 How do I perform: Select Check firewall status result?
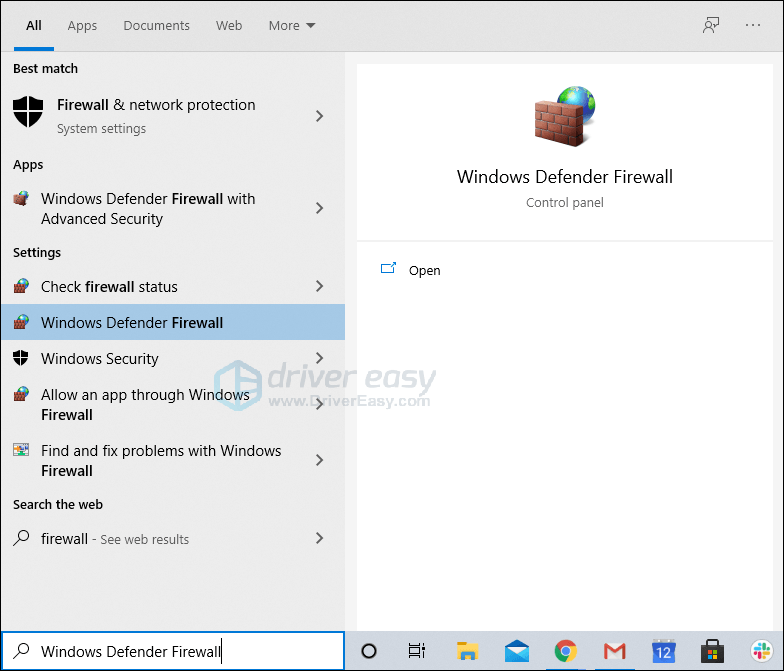click(173, 286)
